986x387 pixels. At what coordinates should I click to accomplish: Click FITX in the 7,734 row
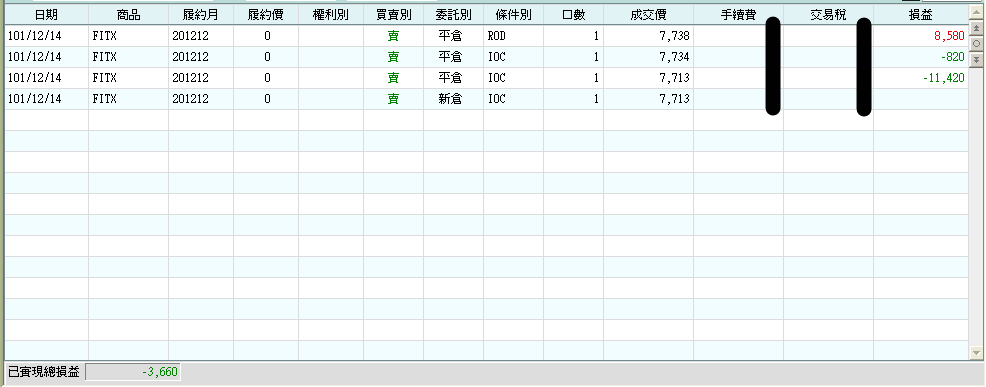tap(104, 57)
